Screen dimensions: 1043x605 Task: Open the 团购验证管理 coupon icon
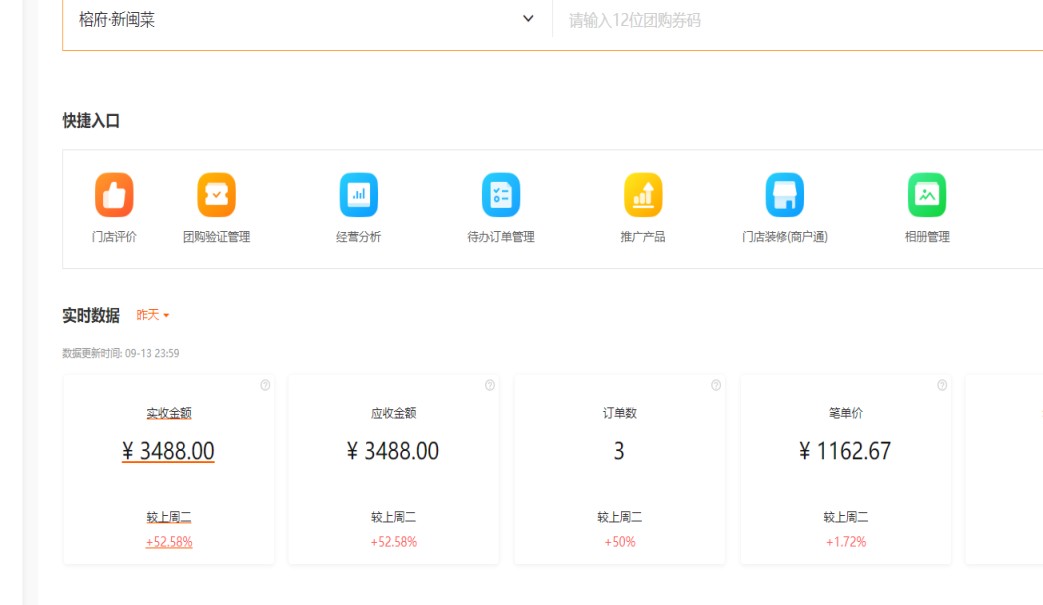pyautogui.click(x=216, y=195)
